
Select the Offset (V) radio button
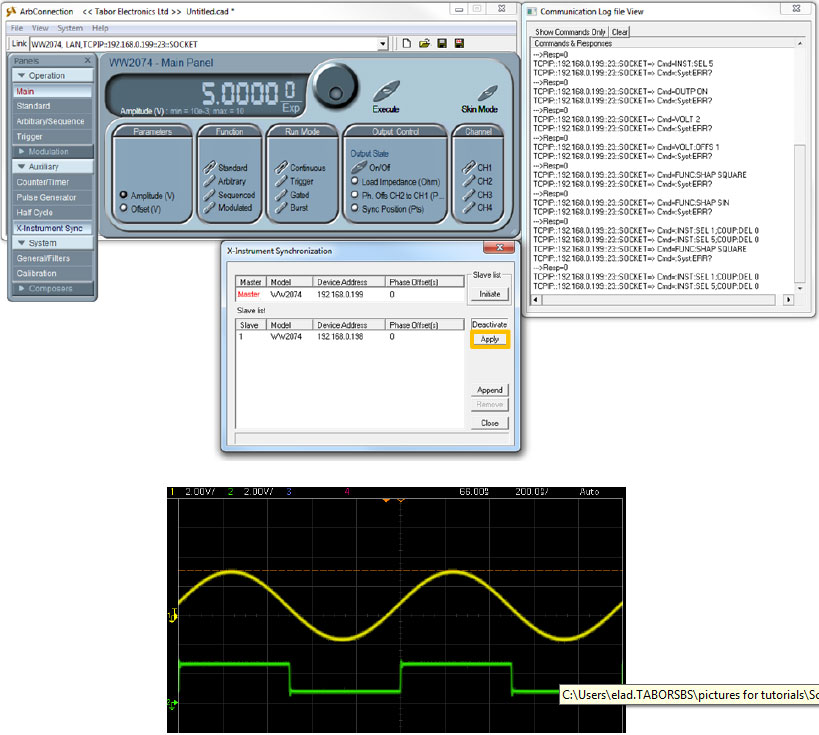tap(124, 209)
